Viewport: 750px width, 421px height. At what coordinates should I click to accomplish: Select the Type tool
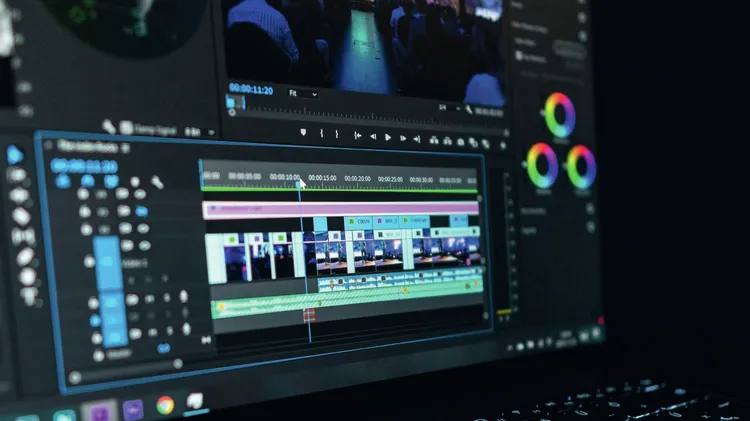point(30,297)
